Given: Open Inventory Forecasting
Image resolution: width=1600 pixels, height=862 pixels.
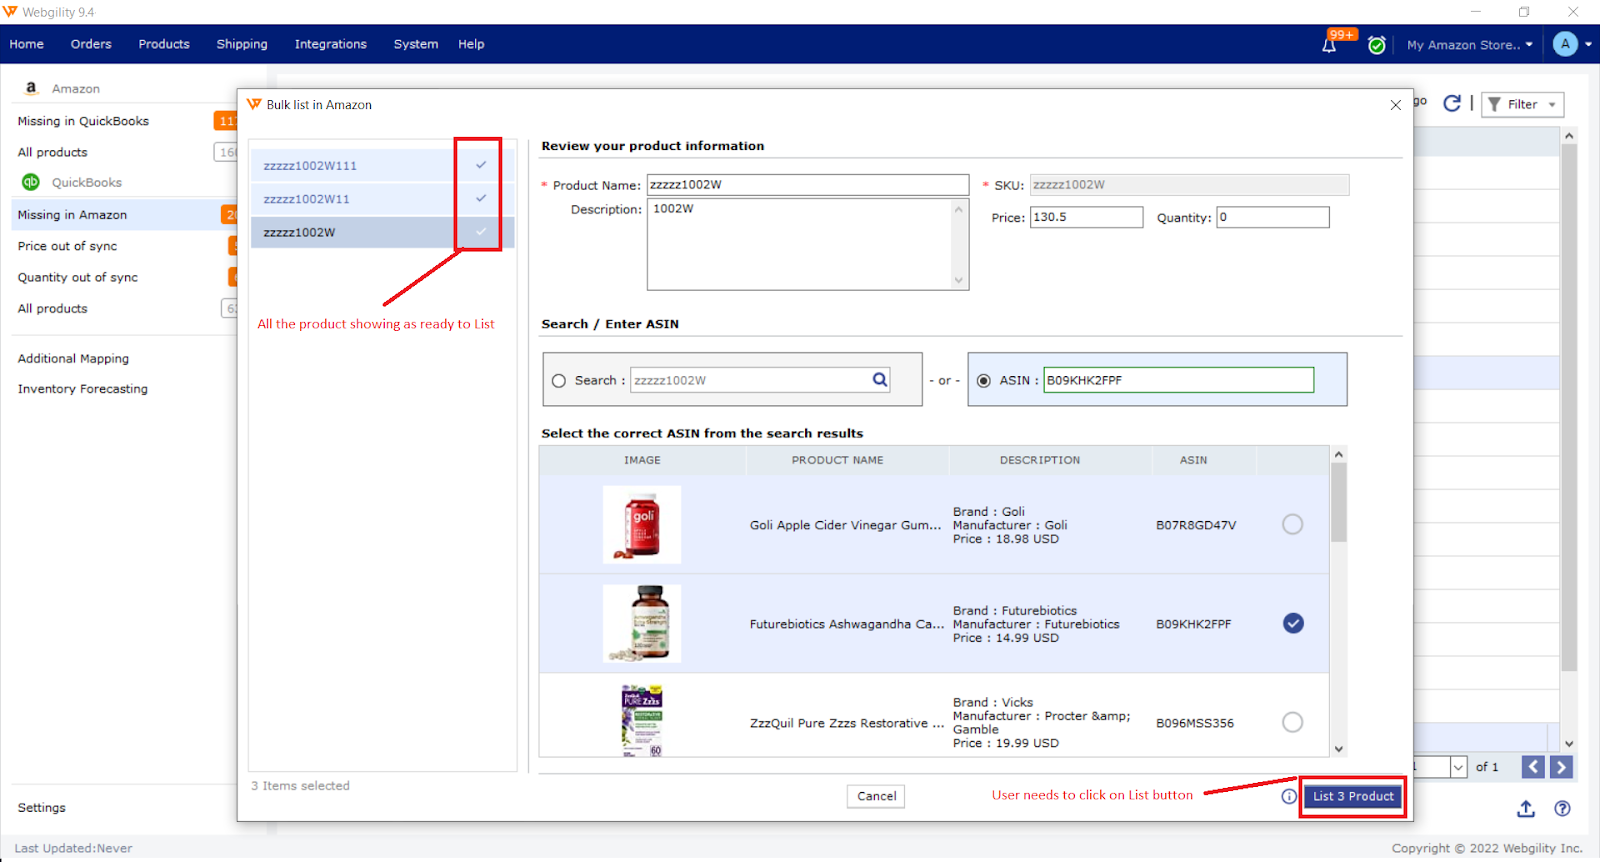Looking at the screenshot, I should tap(82, 389).
